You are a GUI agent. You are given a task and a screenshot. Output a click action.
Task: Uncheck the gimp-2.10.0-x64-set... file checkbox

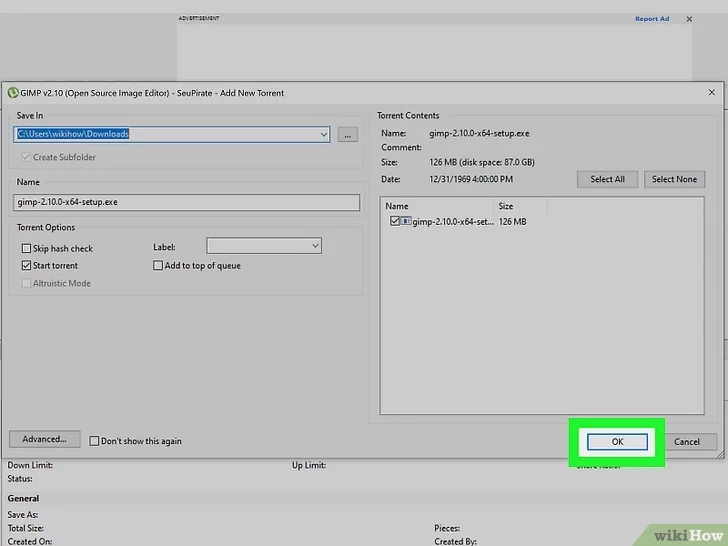tap(395, 221)
